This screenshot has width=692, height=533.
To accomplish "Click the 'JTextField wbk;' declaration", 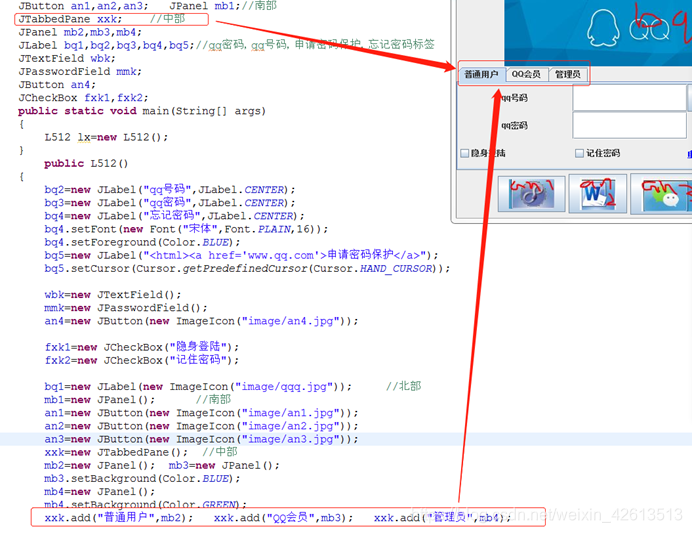I will click(x=67, y=58).
